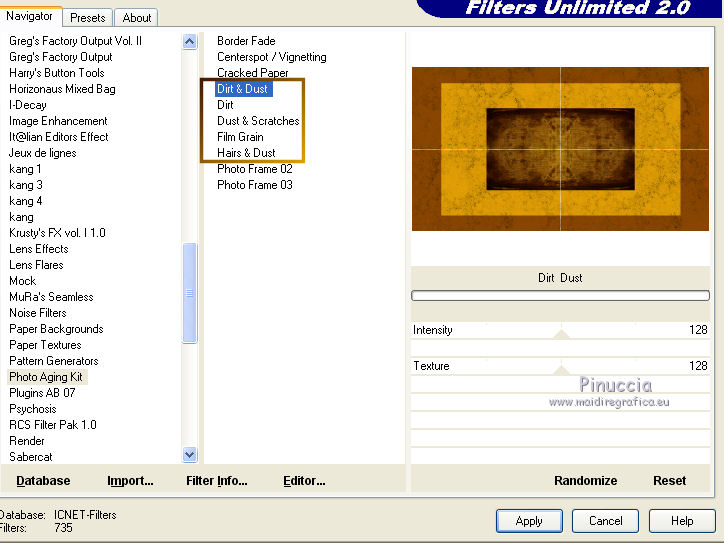The height and width of the screenshot is (543, 724).
Task: Open Filter Info...
Action: pos(217,481)
